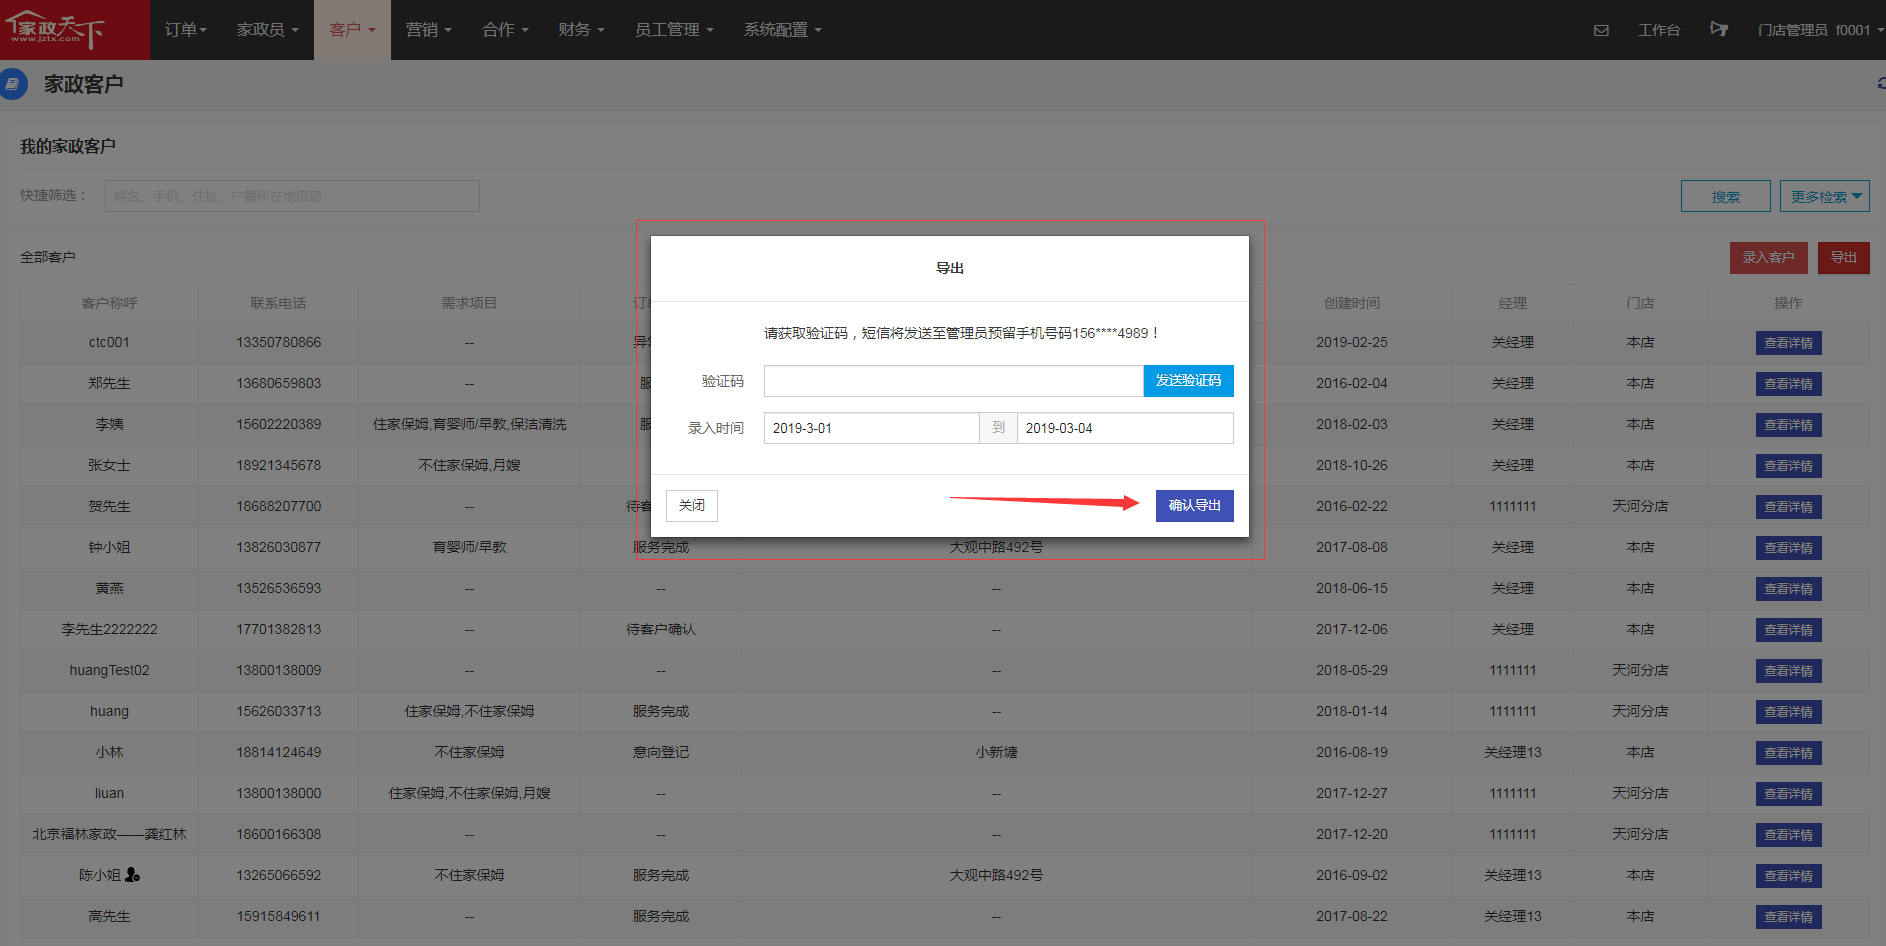Click the 需求项目 column header
Screen dimensions: 1886x946
point(469,303)
